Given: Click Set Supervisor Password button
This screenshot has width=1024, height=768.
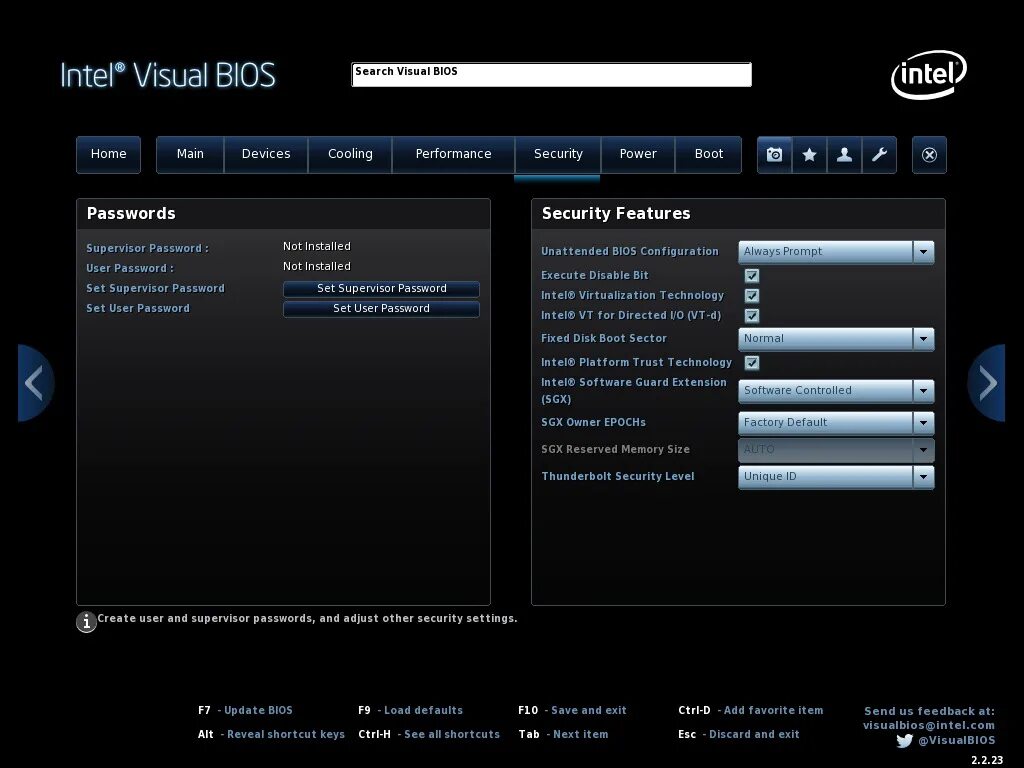Looking at the screenshot, I should 381,289.
